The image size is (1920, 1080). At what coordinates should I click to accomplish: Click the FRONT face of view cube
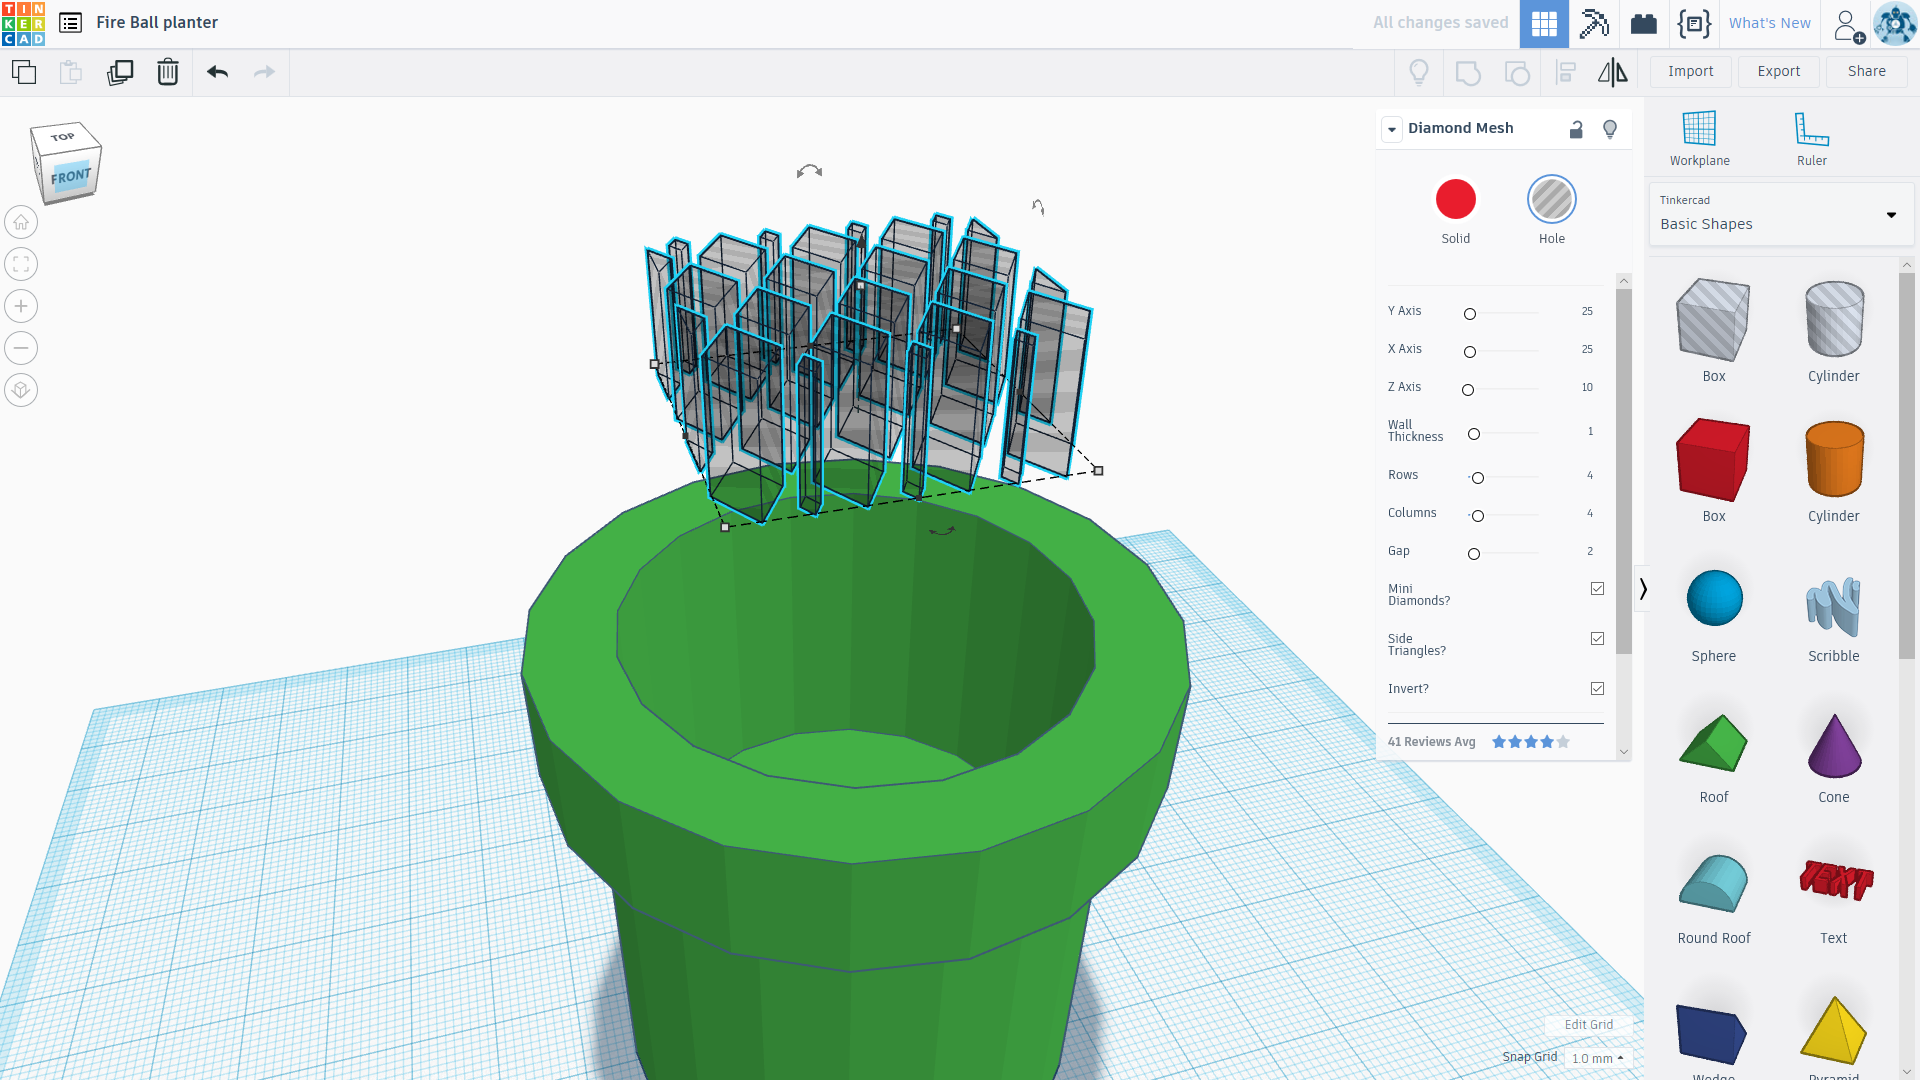tap(71, 177)
